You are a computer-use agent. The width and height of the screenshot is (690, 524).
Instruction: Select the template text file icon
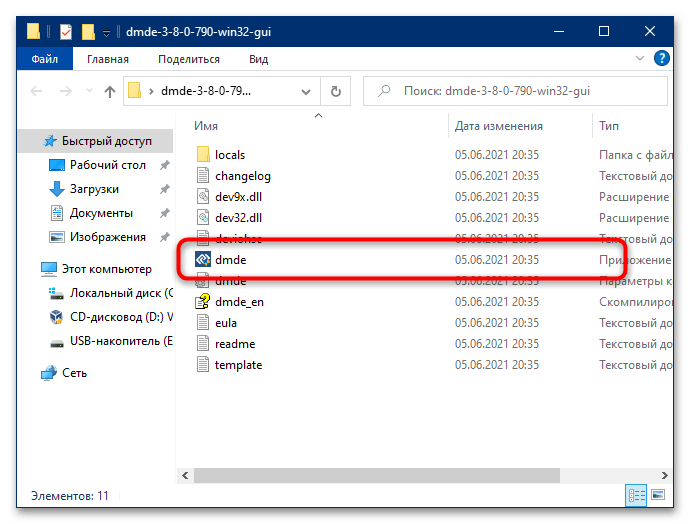point(203,365)
